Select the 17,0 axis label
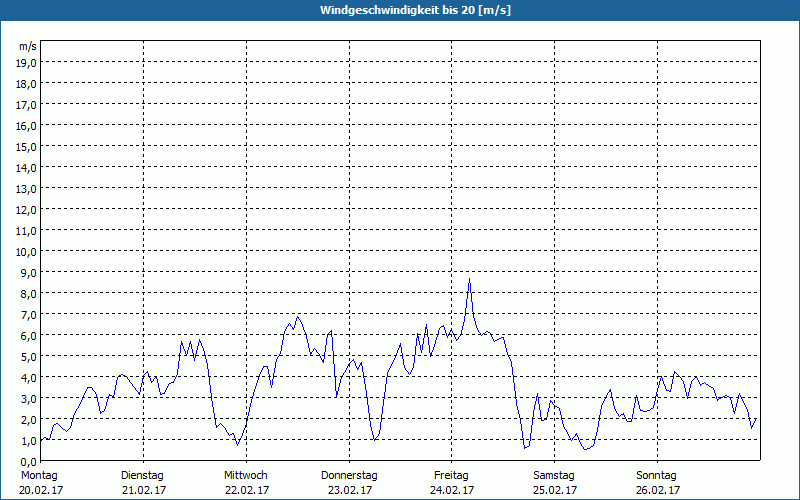The width and height of the screenshot is (800, 500). click(27, 105)
